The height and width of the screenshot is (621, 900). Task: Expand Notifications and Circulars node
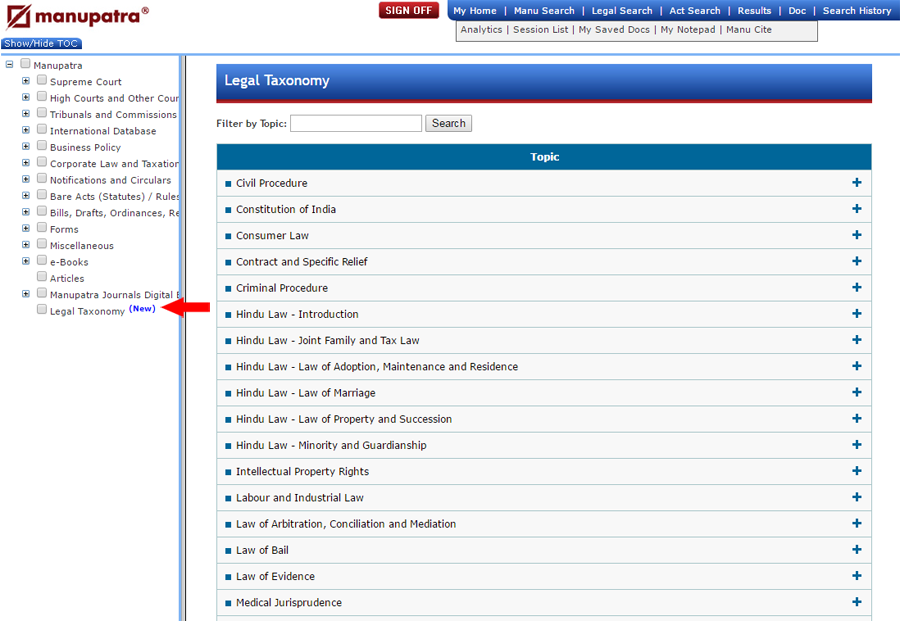click(26, 179)
